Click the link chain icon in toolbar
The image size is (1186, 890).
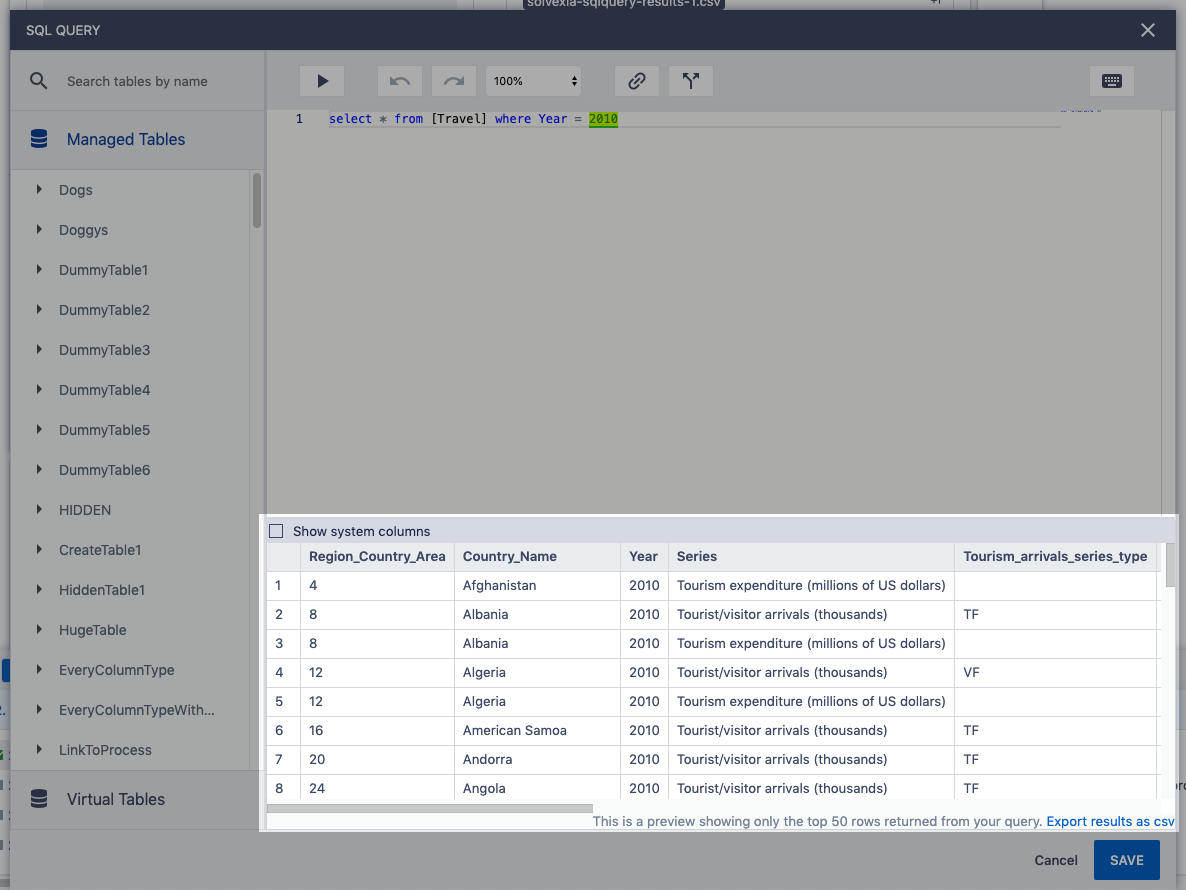click(636, 81)
